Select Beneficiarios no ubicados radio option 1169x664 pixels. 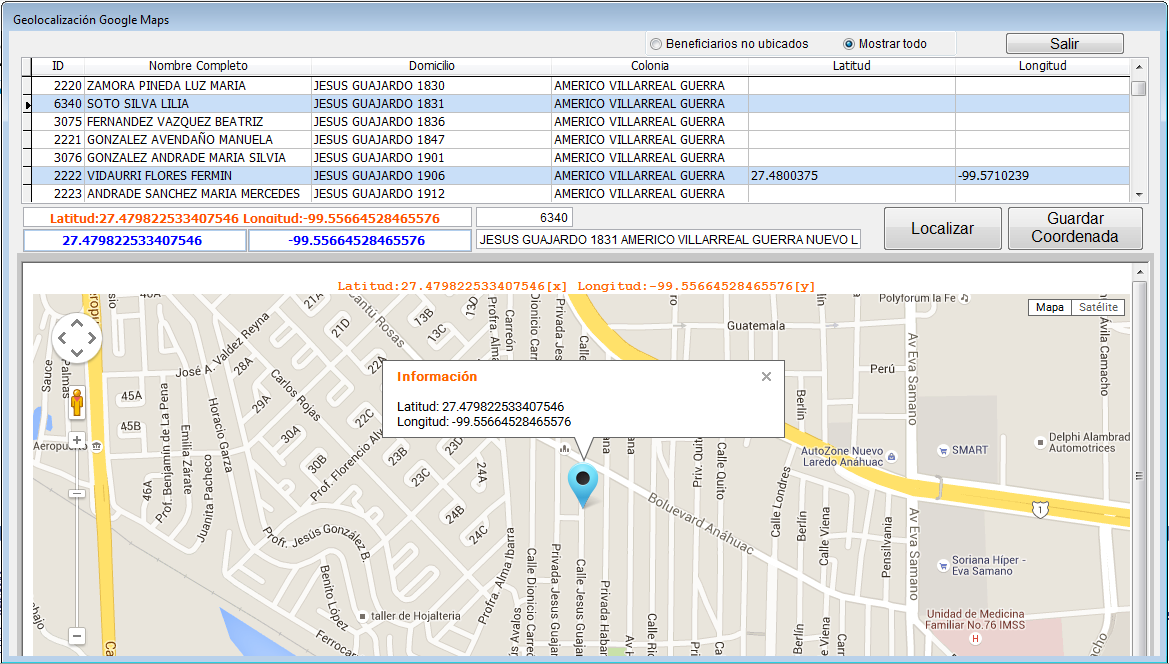(729, 44)
